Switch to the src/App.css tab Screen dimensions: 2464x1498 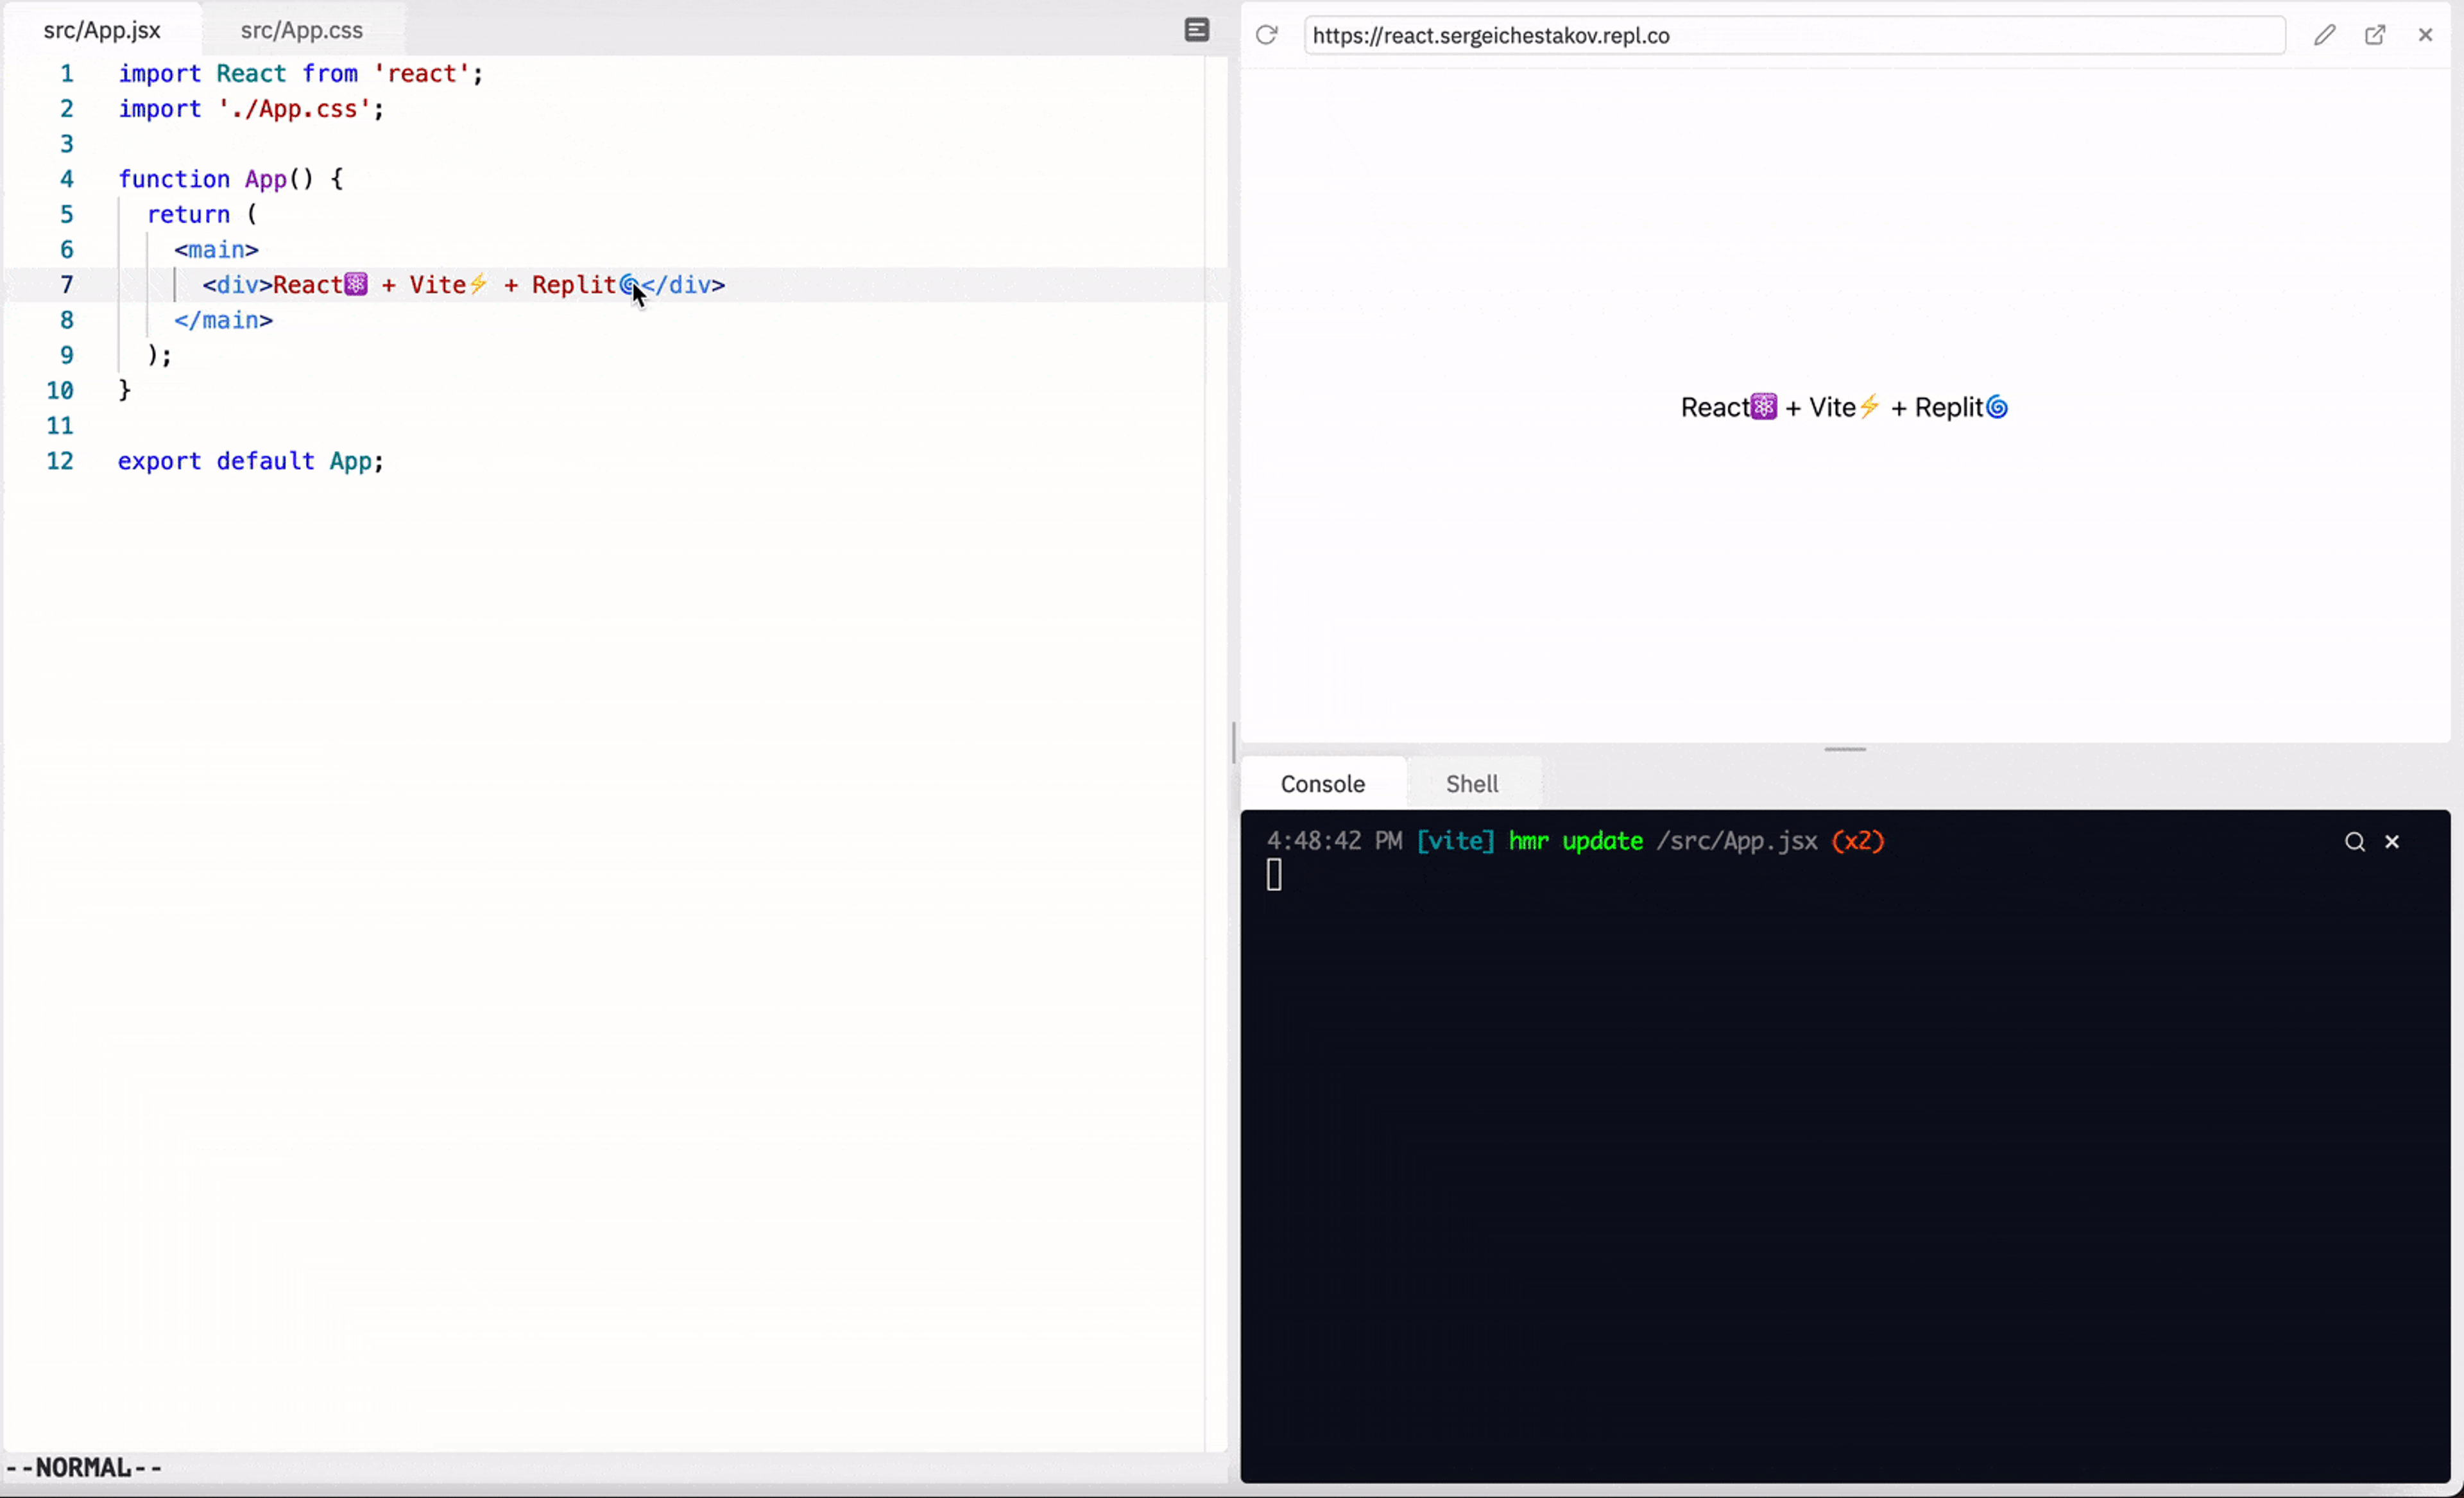click(x=301, y=30)
